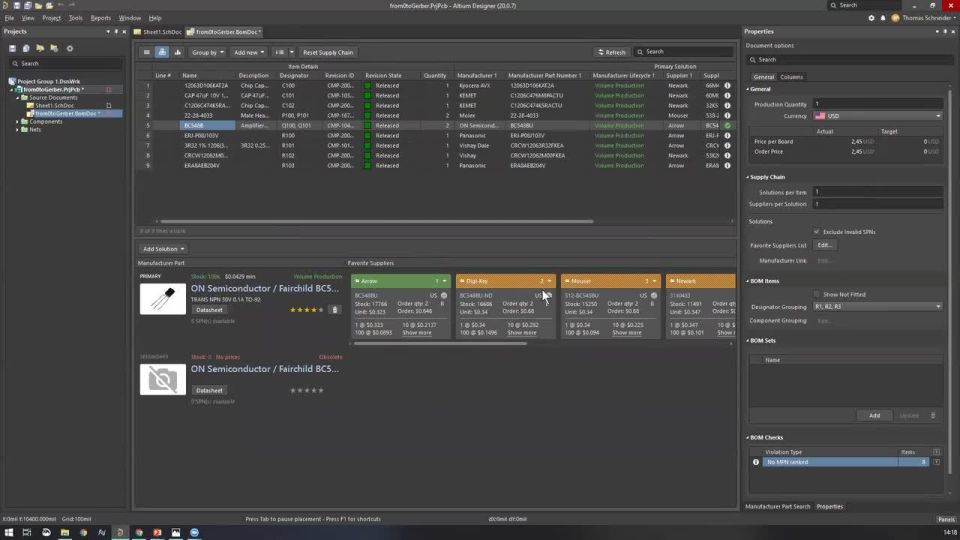This screenshot has height=540, width=960.
Task: Click the Properties panel vertical scrollbar
Action: pyautogui.click(x=950, y=282)
